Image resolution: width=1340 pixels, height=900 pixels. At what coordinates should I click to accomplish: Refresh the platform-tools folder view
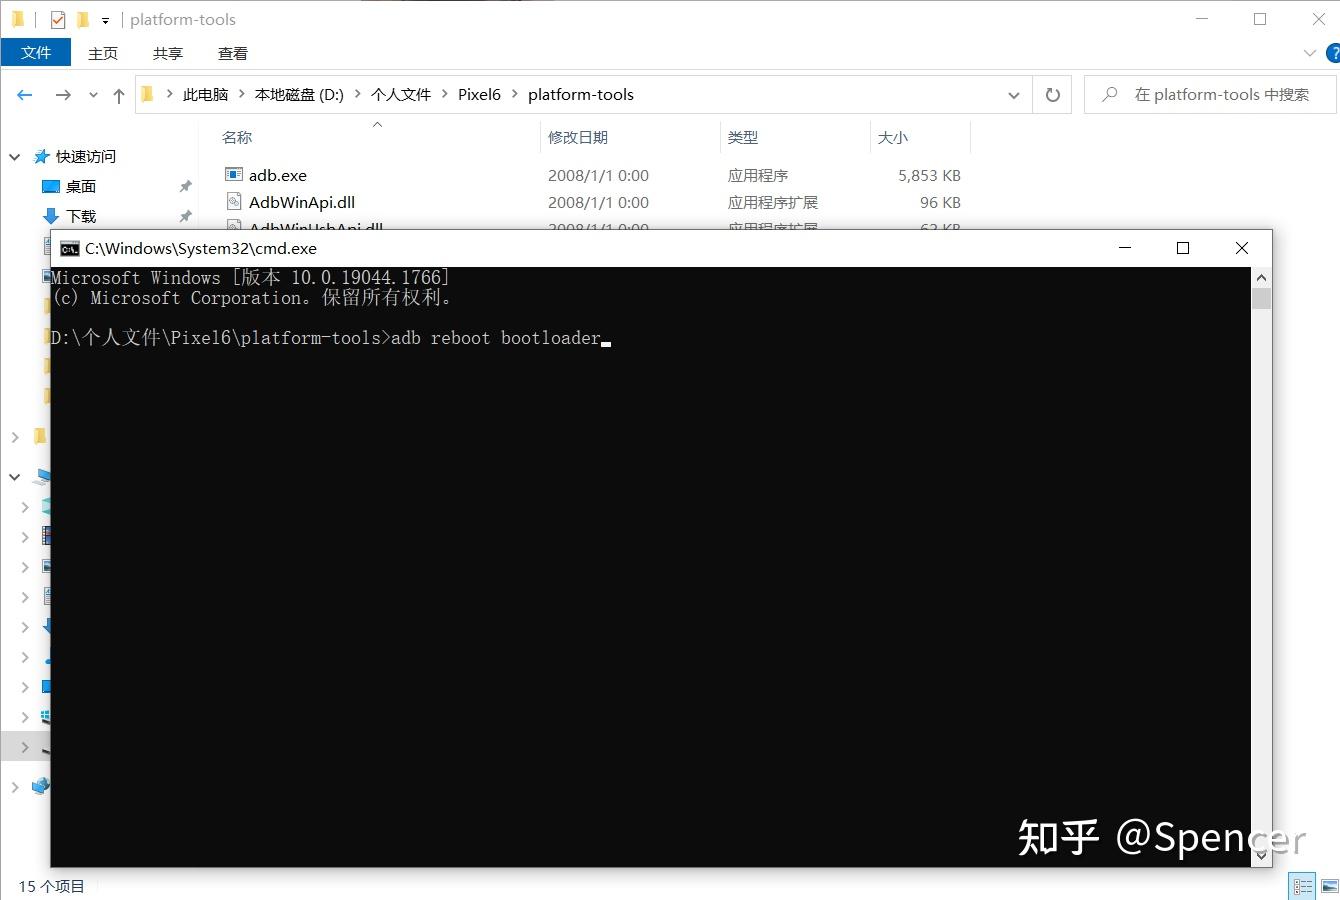coord(1052,94)
